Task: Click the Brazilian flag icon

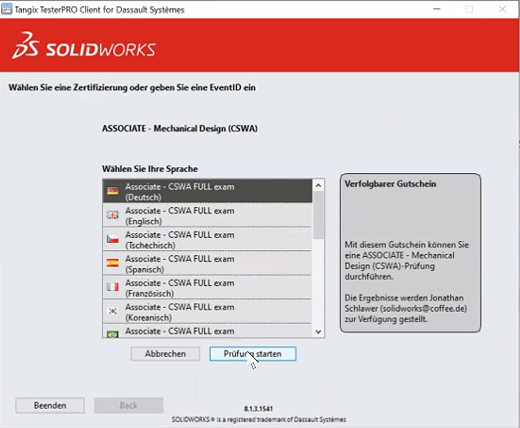Action: 113,334
